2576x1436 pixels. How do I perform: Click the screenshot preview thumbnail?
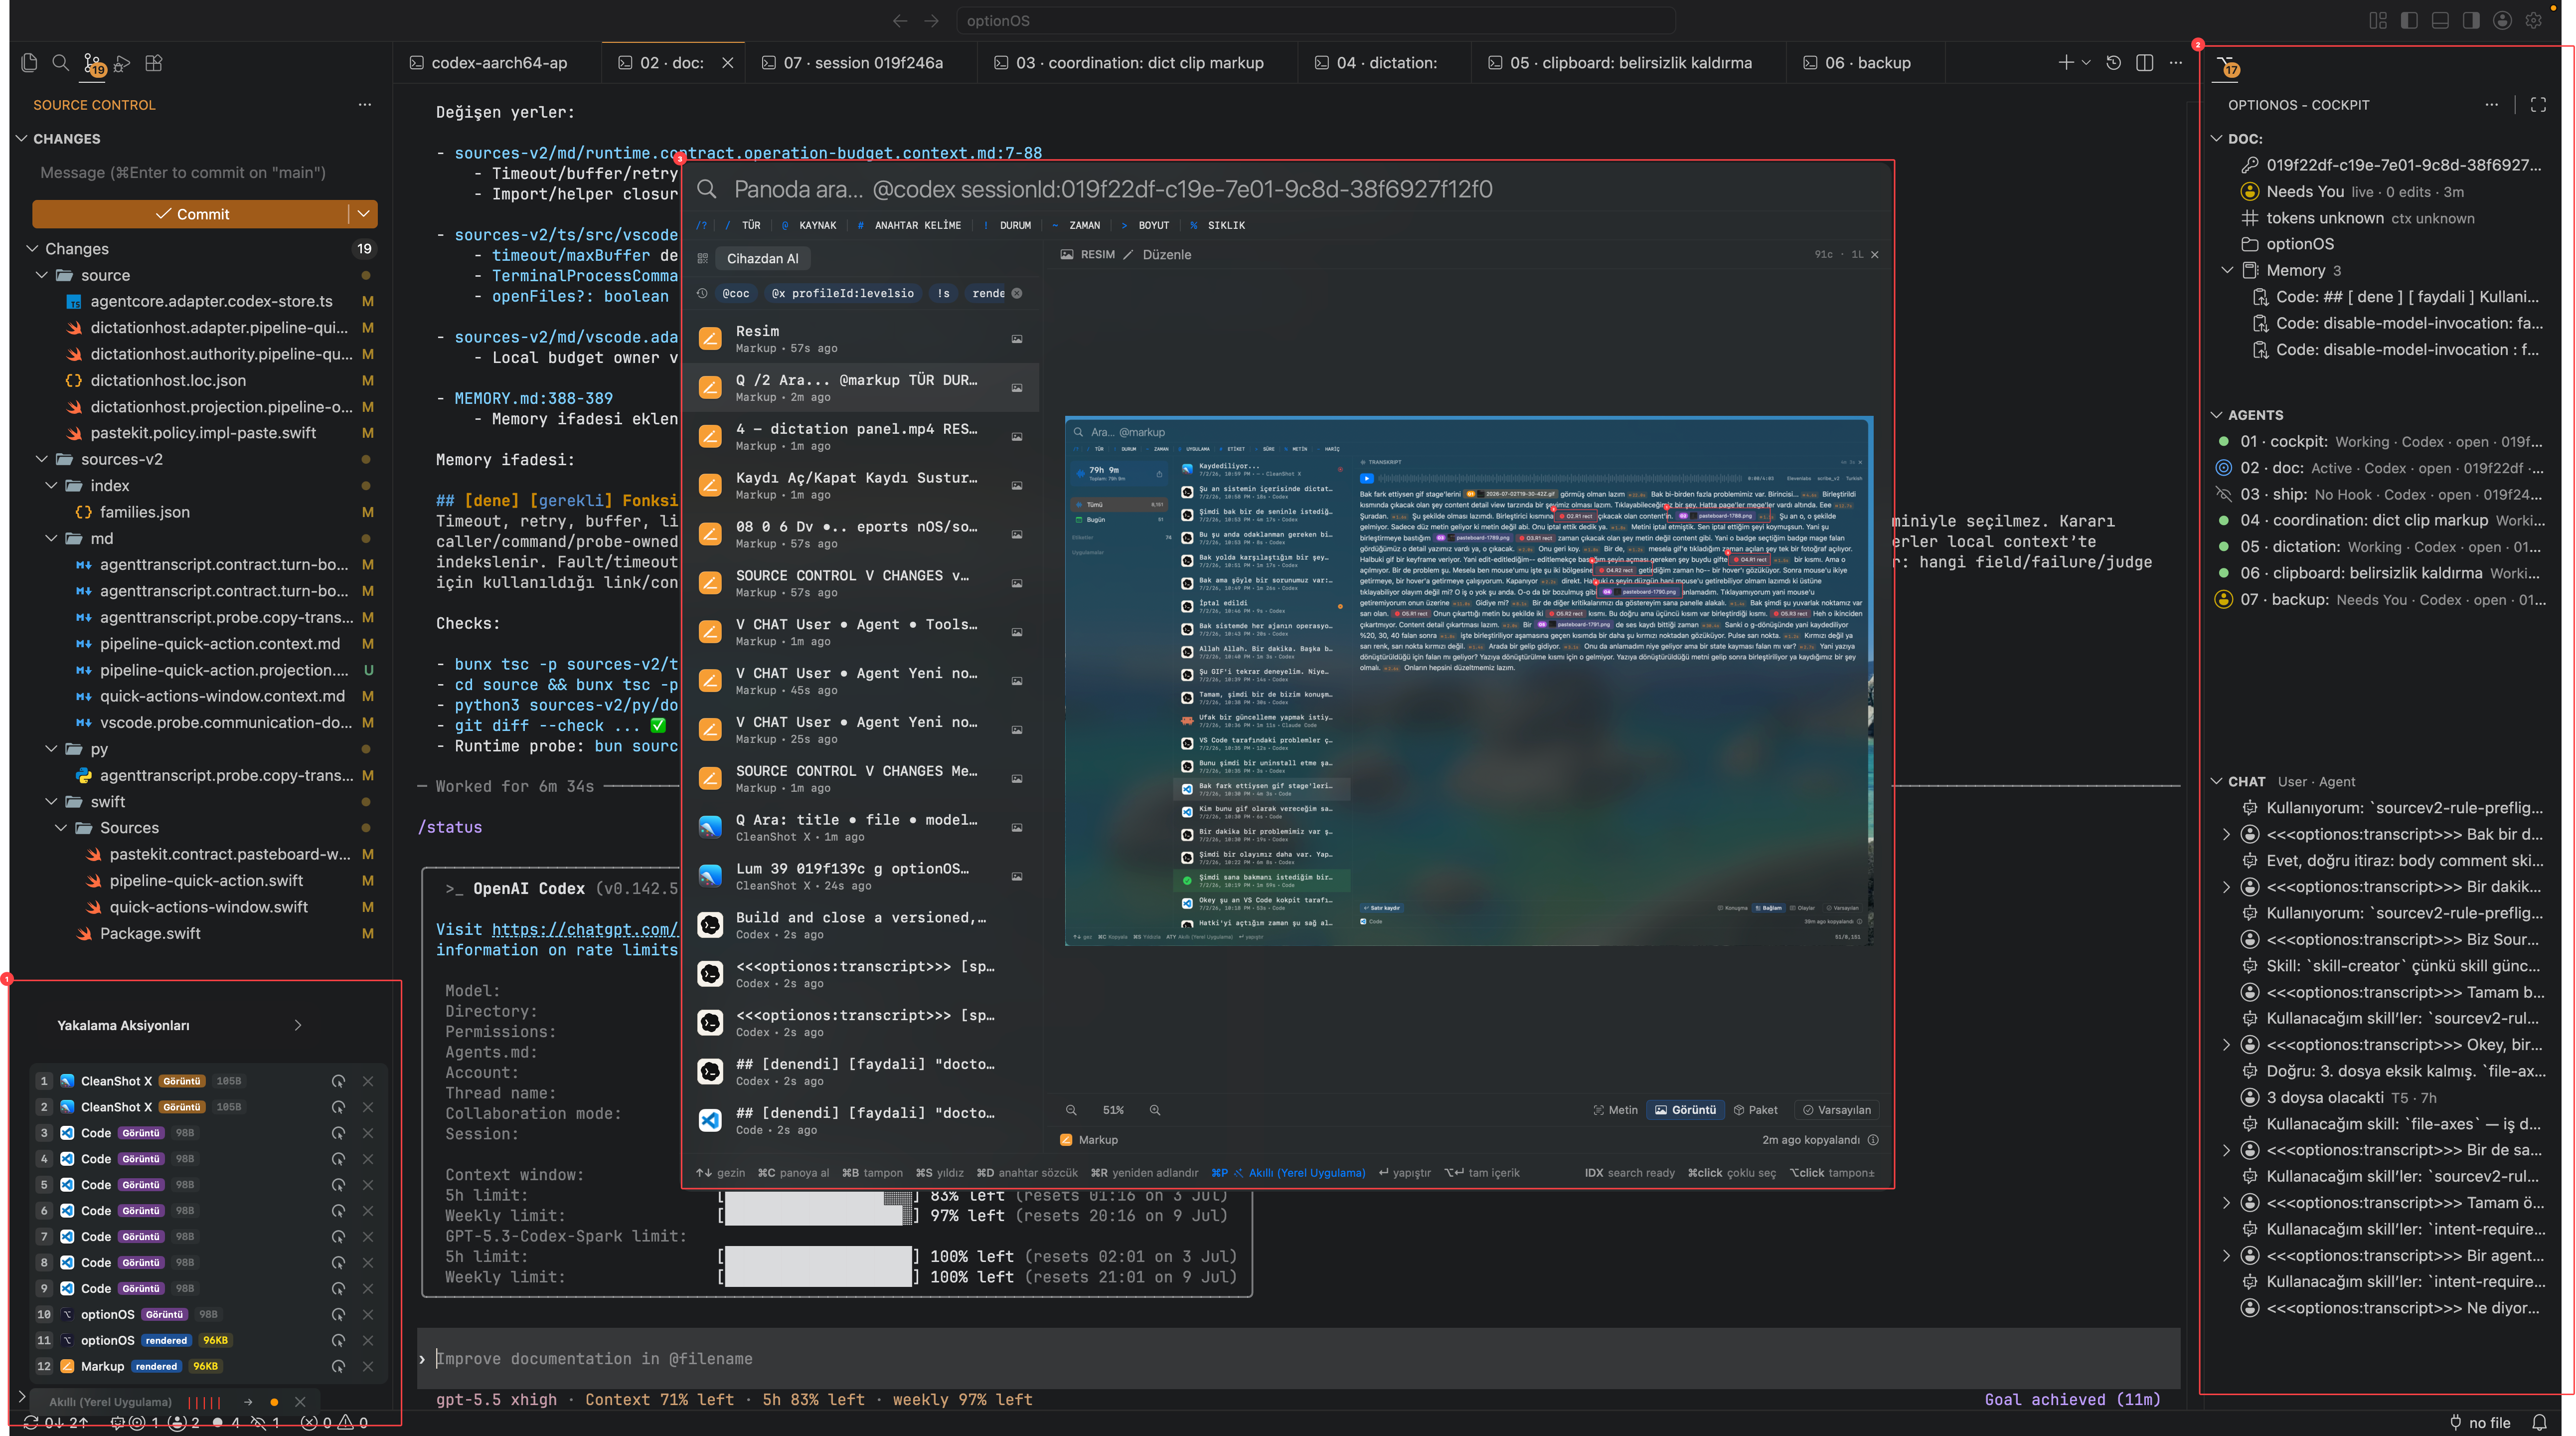pyautogui.click(x=1469, y=680)
